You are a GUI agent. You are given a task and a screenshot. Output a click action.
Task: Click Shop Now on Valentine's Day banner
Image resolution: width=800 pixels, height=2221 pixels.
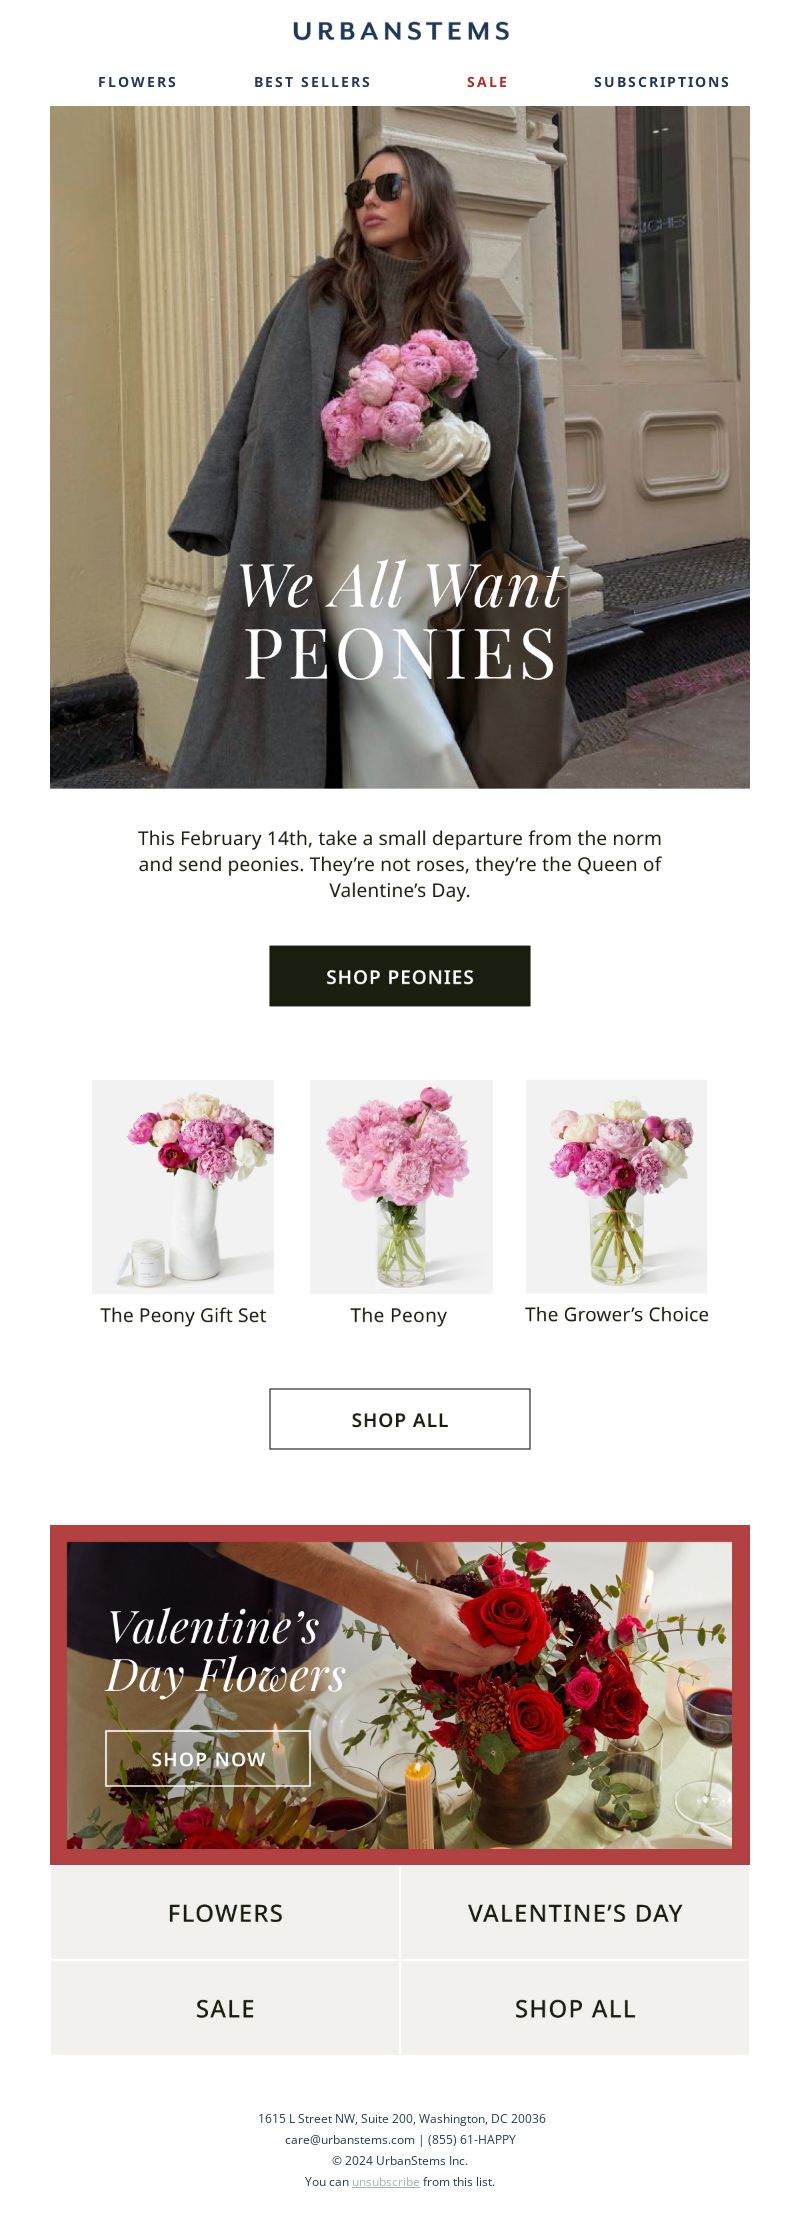click(x=208, y=1758)
